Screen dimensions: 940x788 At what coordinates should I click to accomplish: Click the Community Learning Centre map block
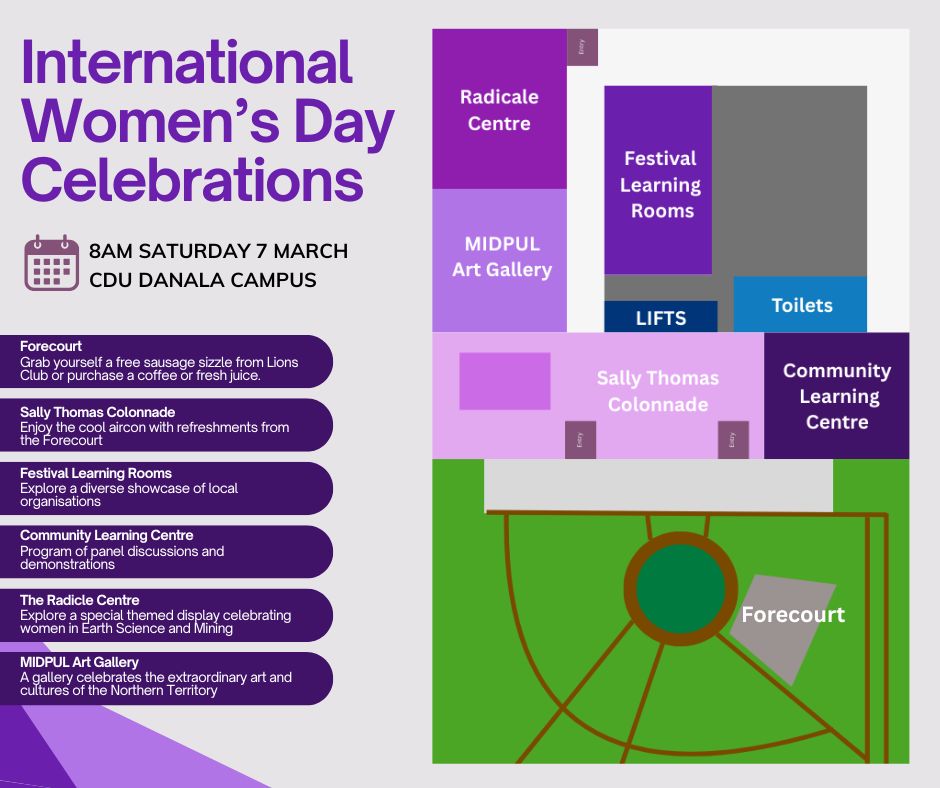click(836, 396)
